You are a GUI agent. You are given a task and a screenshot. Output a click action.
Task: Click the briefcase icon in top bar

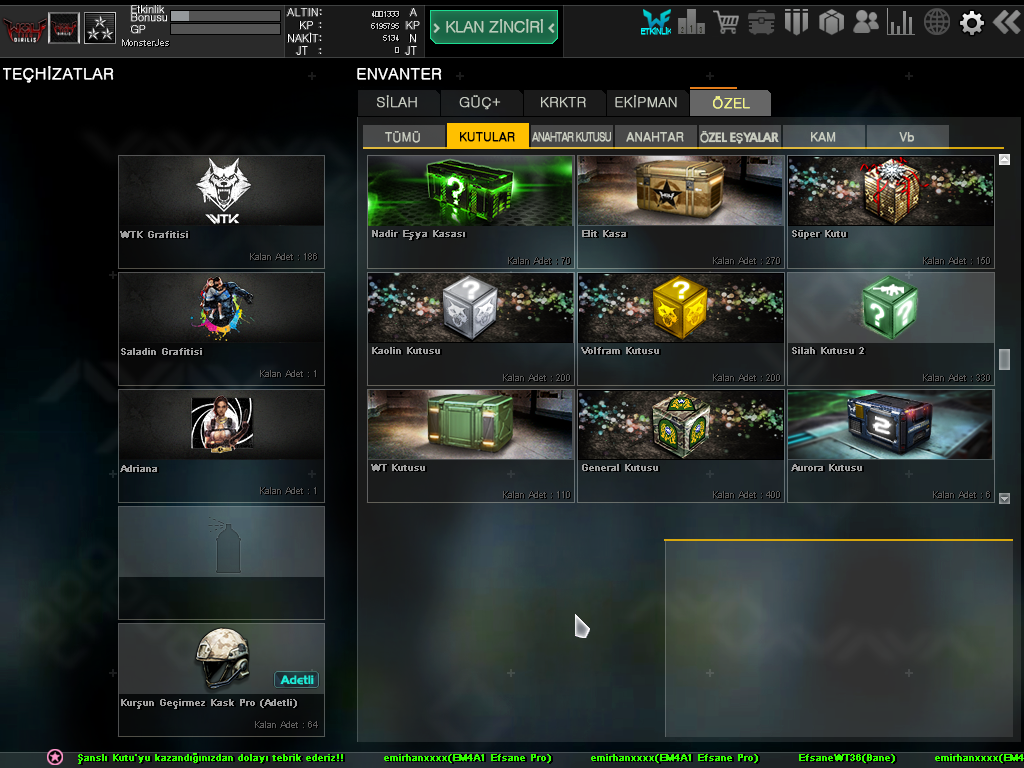pos(761,23)
